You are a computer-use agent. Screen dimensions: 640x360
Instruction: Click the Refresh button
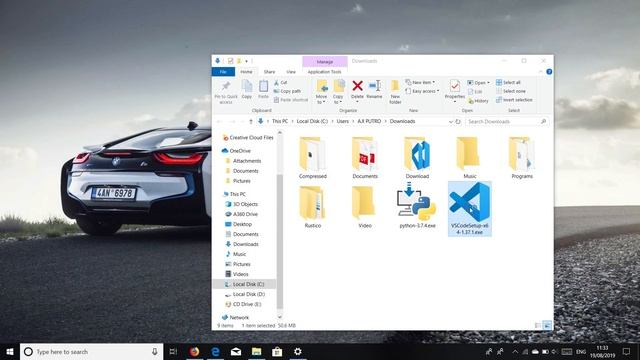(x=458, y=122)
